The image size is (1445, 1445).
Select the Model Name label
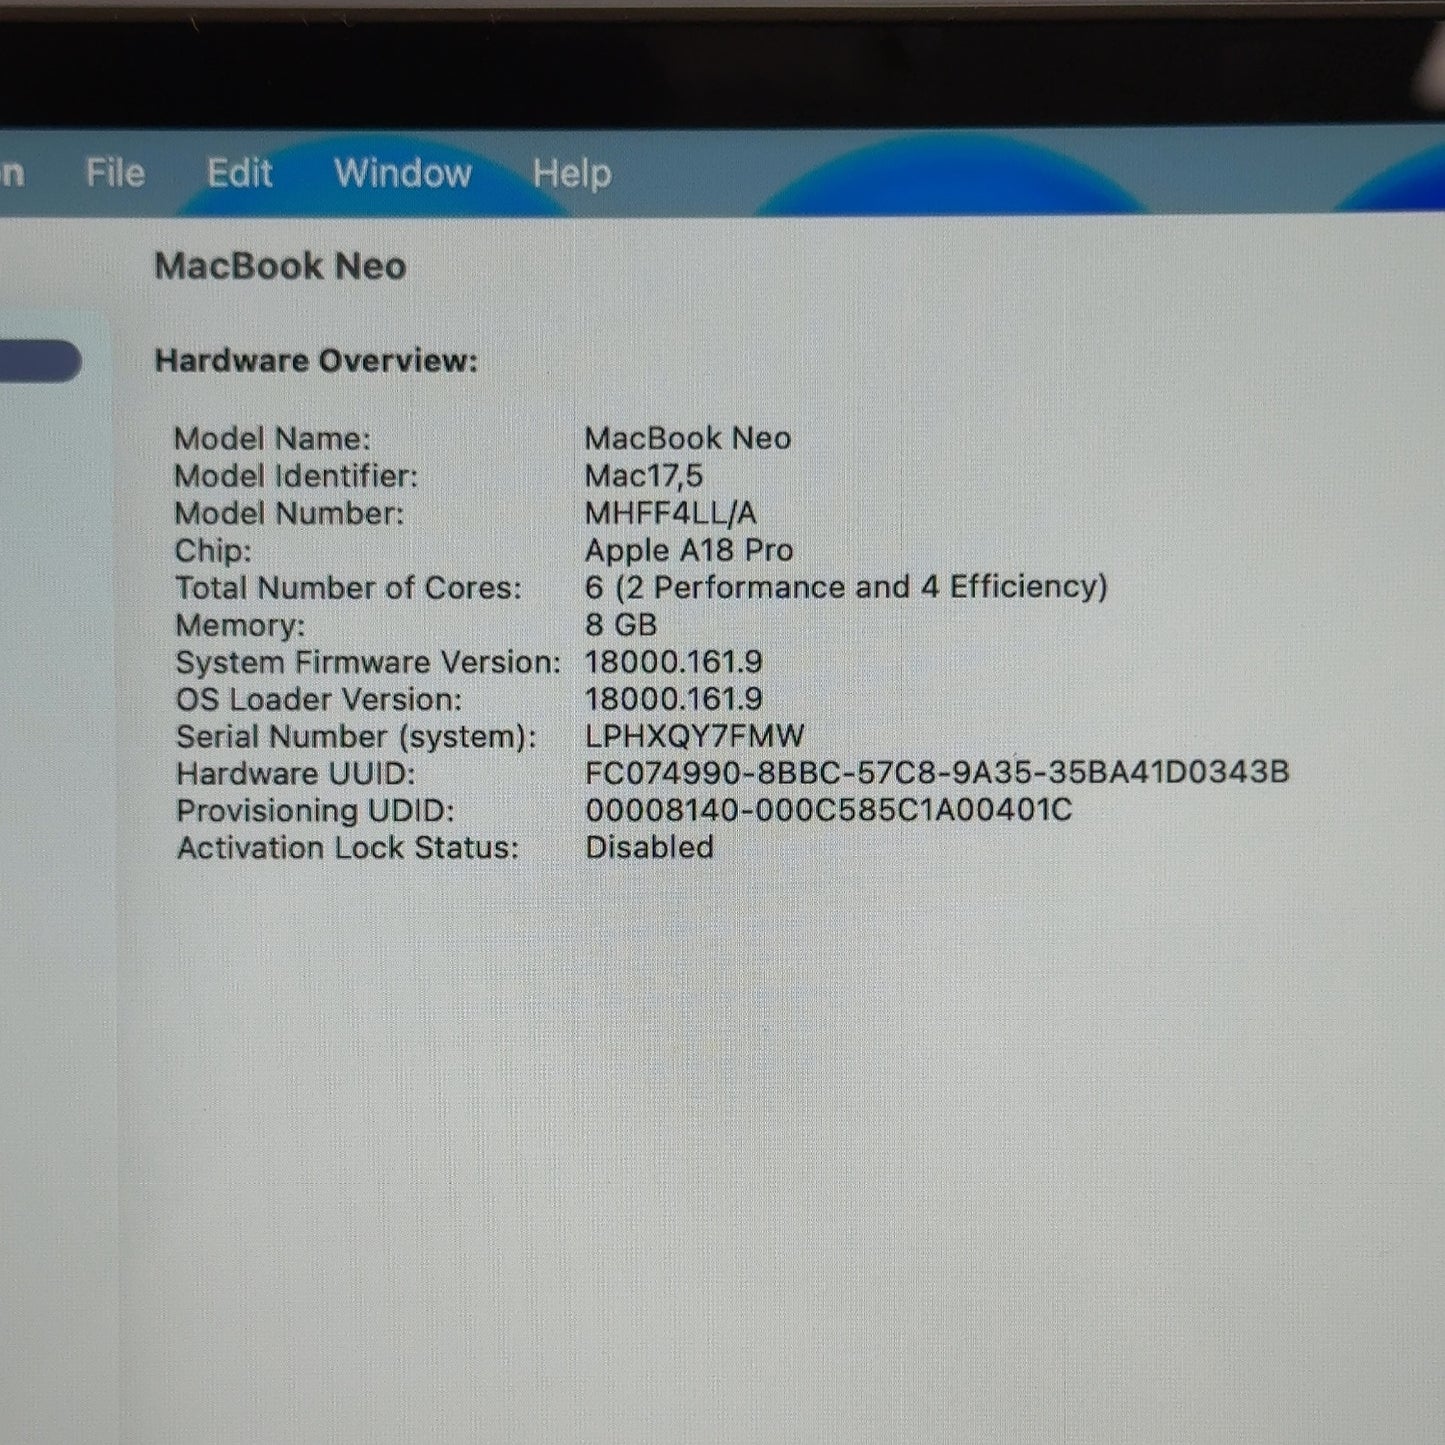272,438
